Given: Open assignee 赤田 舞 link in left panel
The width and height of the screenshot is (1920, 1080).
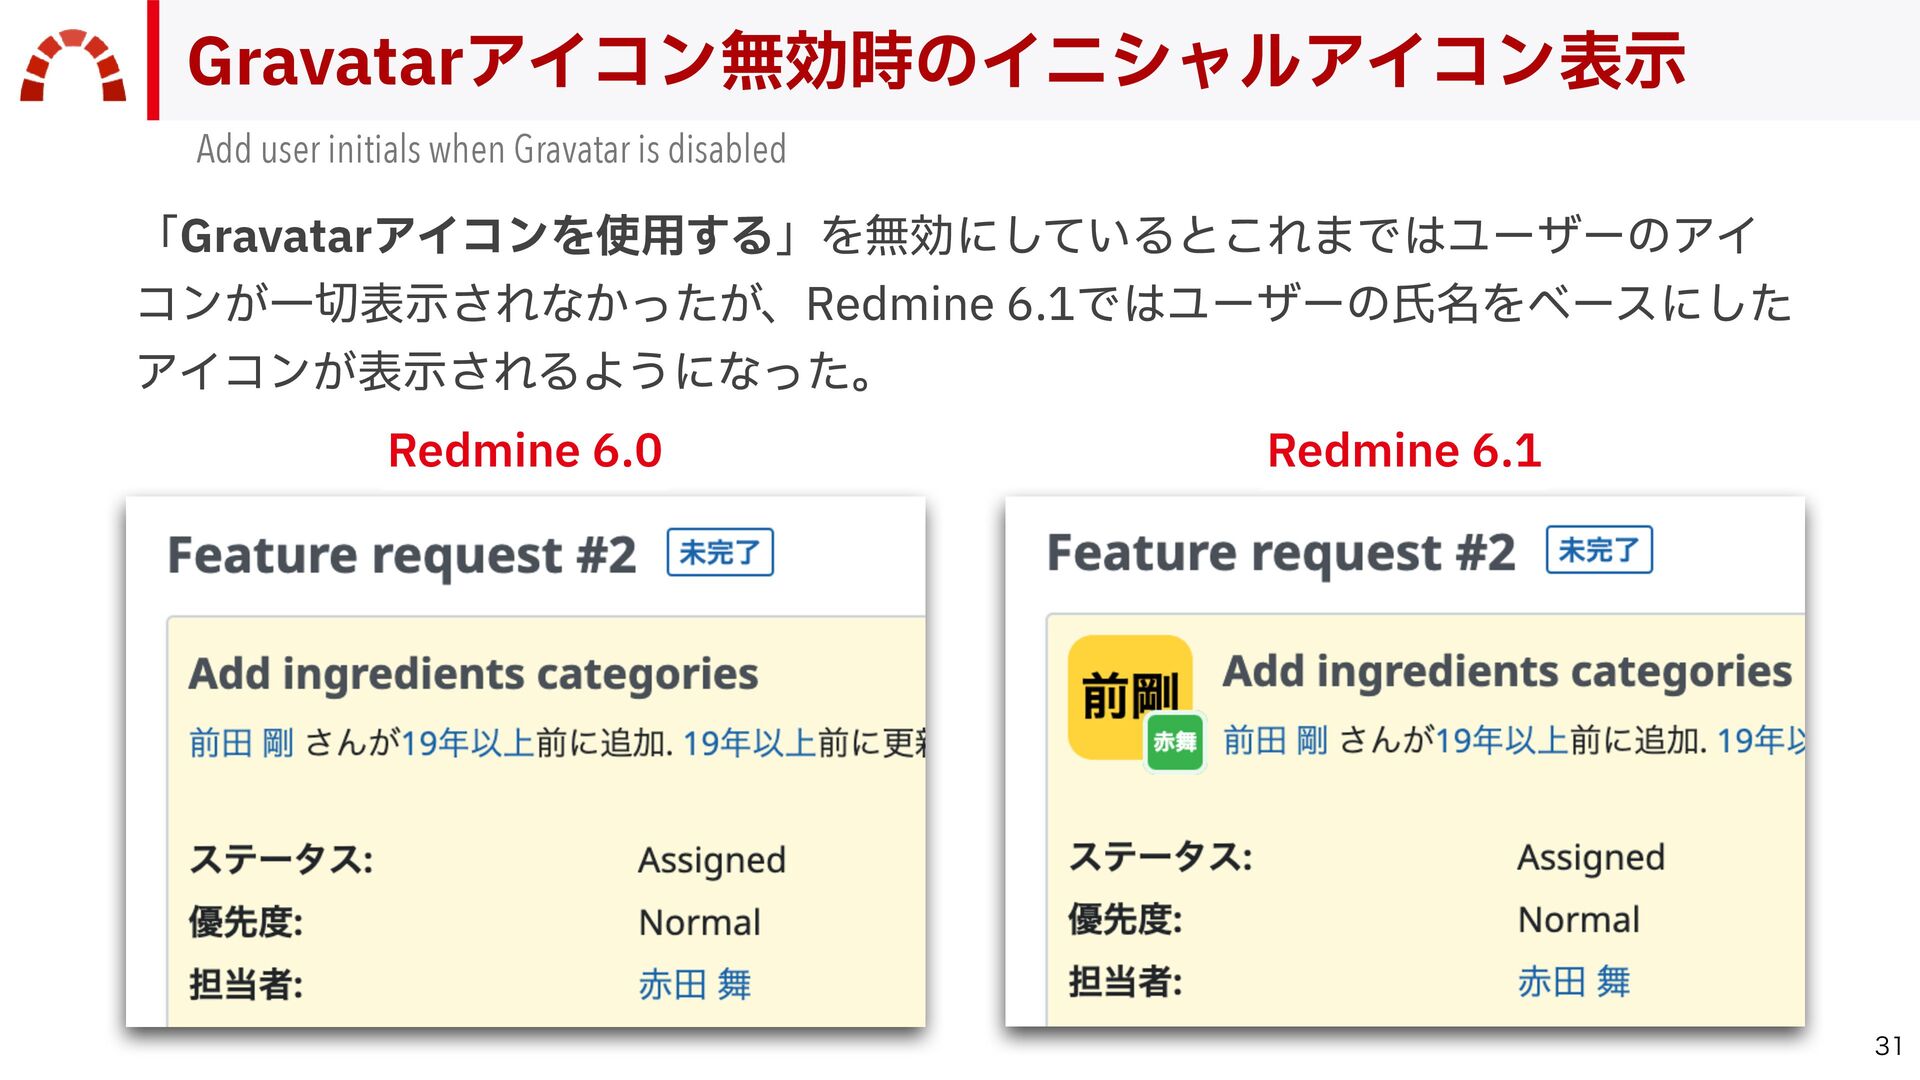Looking at the screenshot, I should 694,984.
